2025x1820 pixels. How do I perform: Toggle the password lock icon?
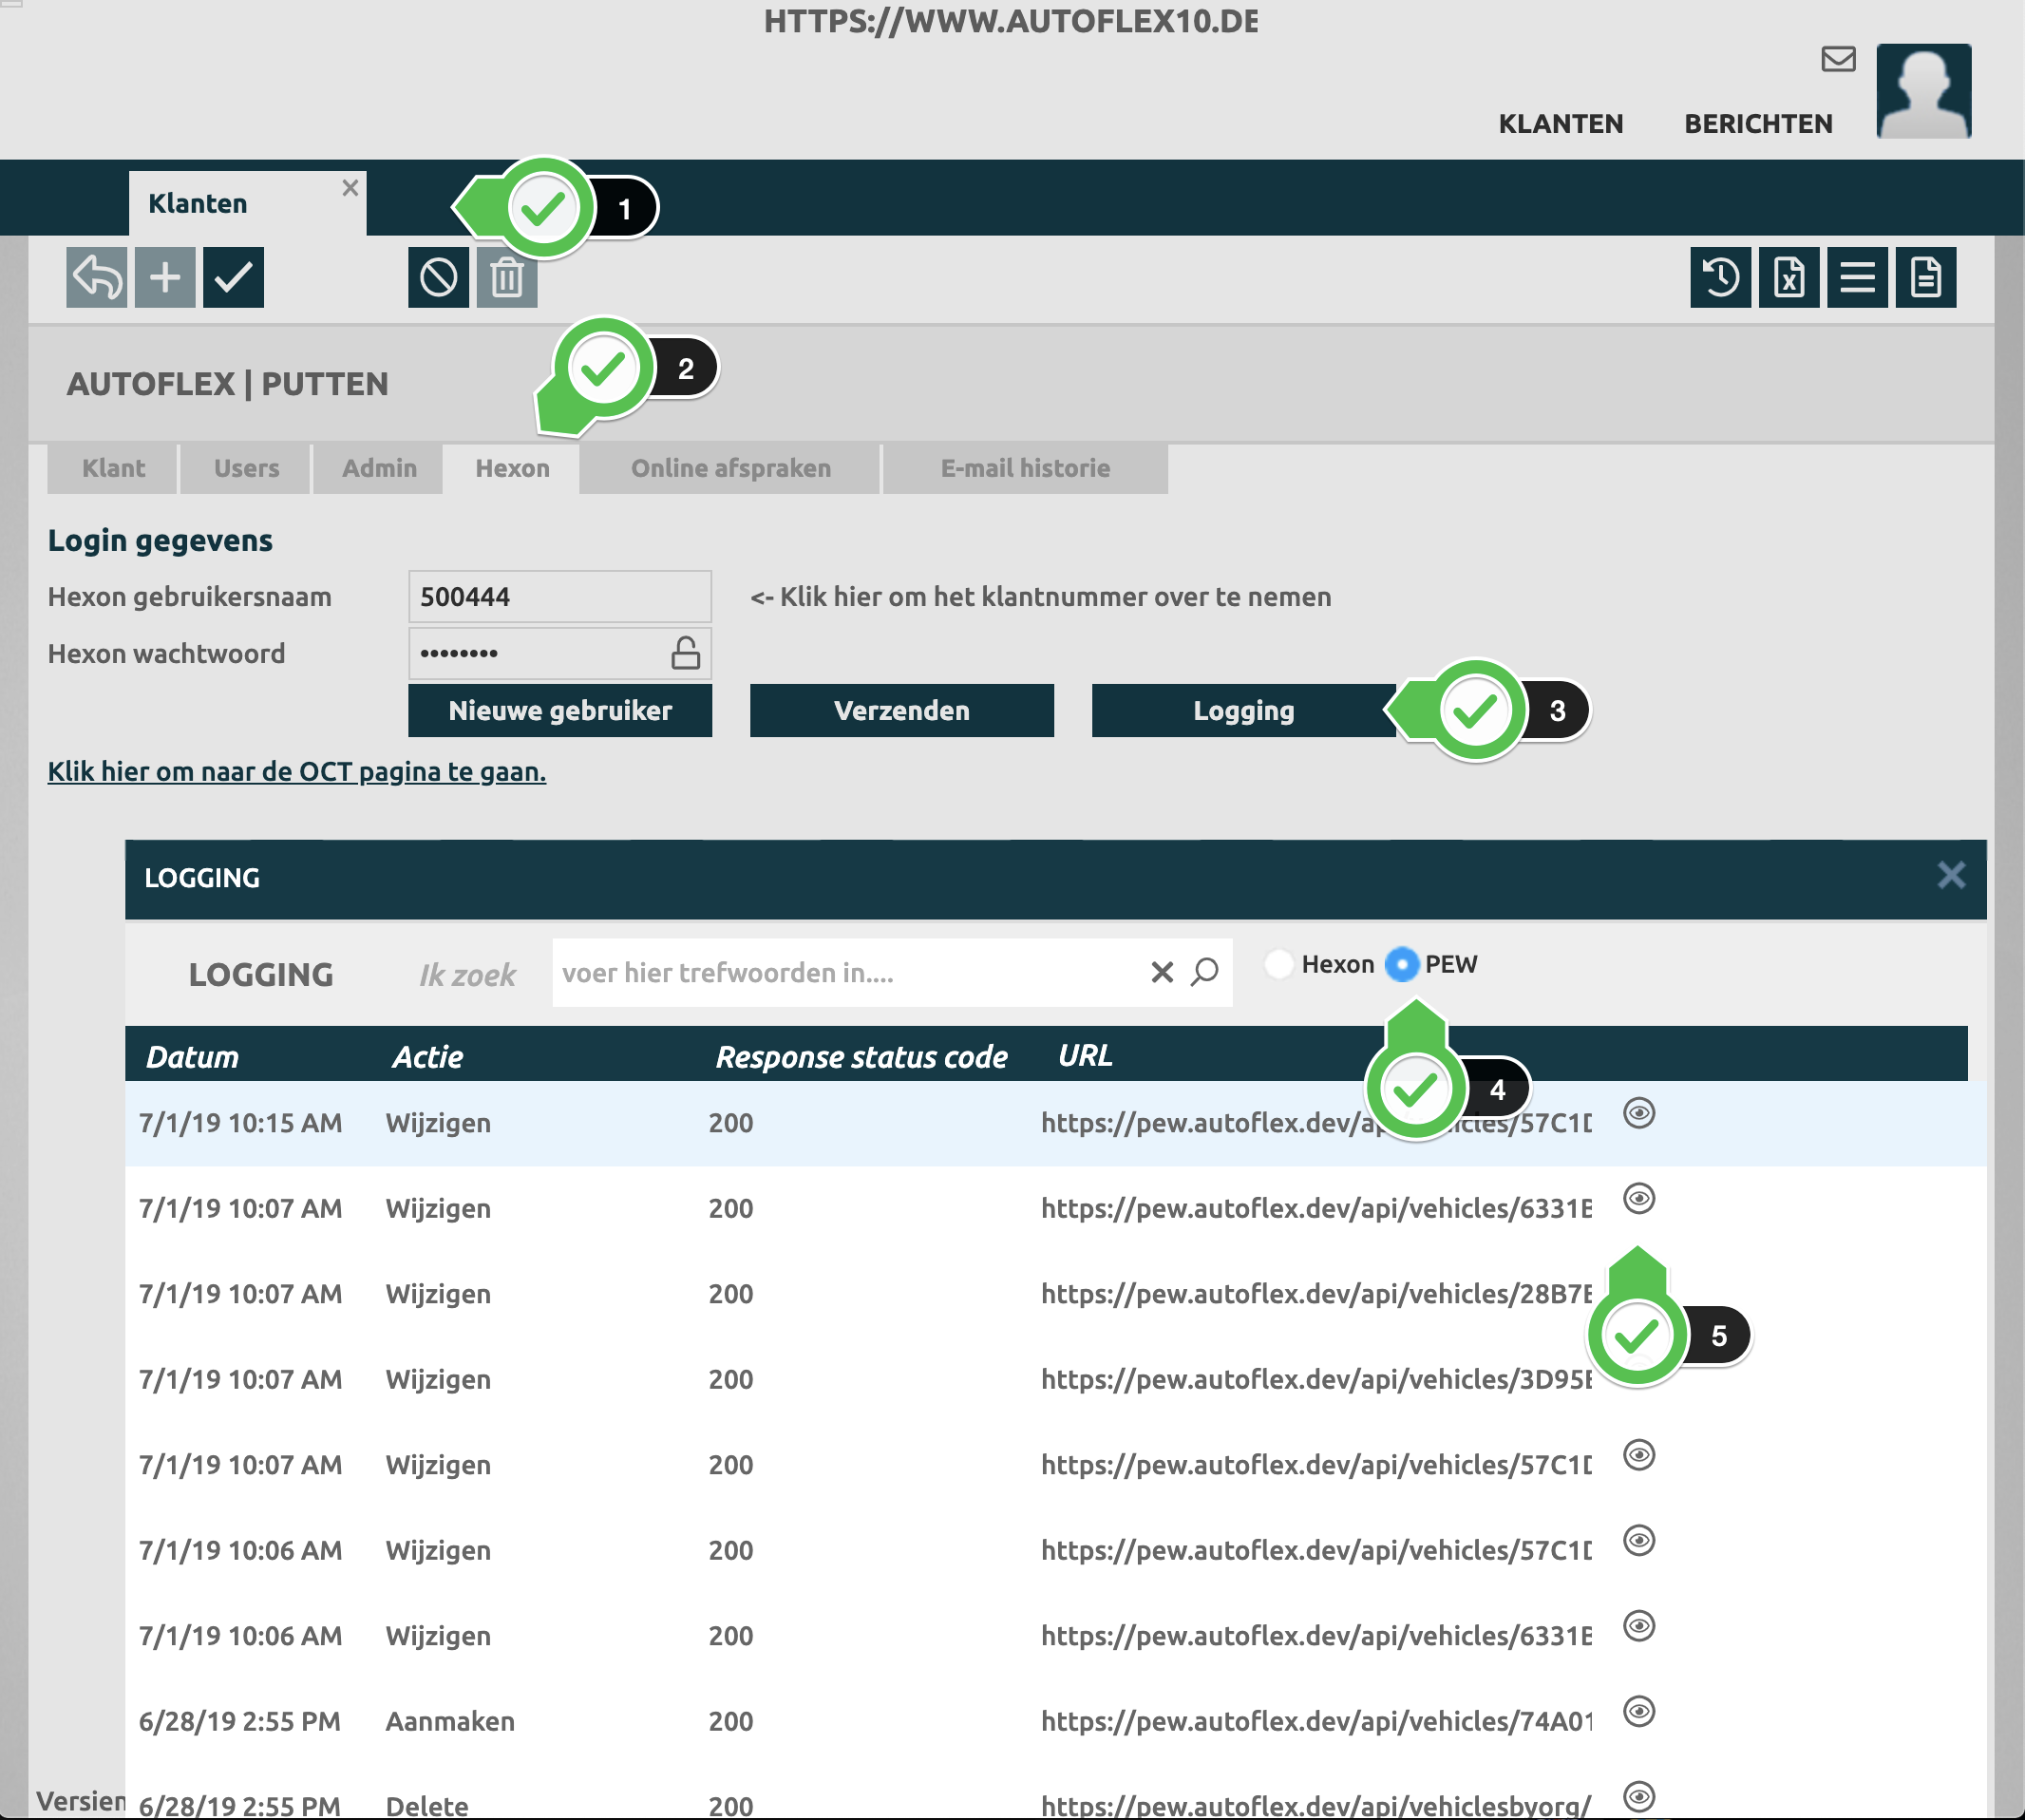[685, 653]
